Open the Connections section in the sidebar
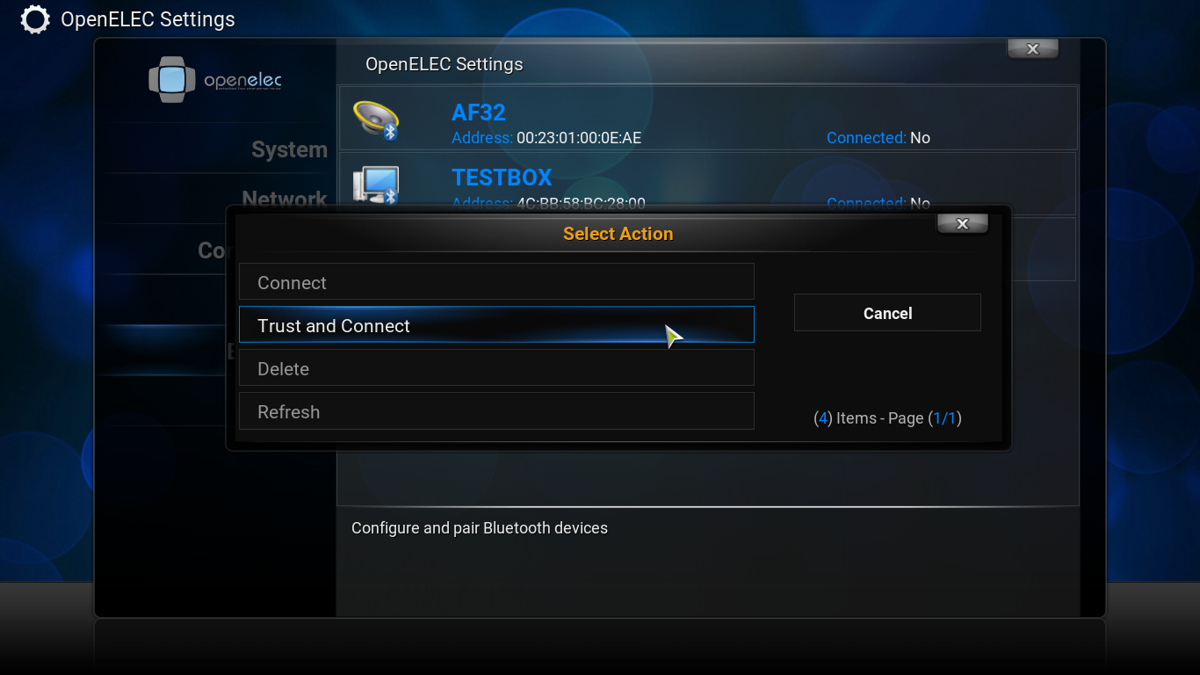The image size is (1200, 675). tap(213, 251)
